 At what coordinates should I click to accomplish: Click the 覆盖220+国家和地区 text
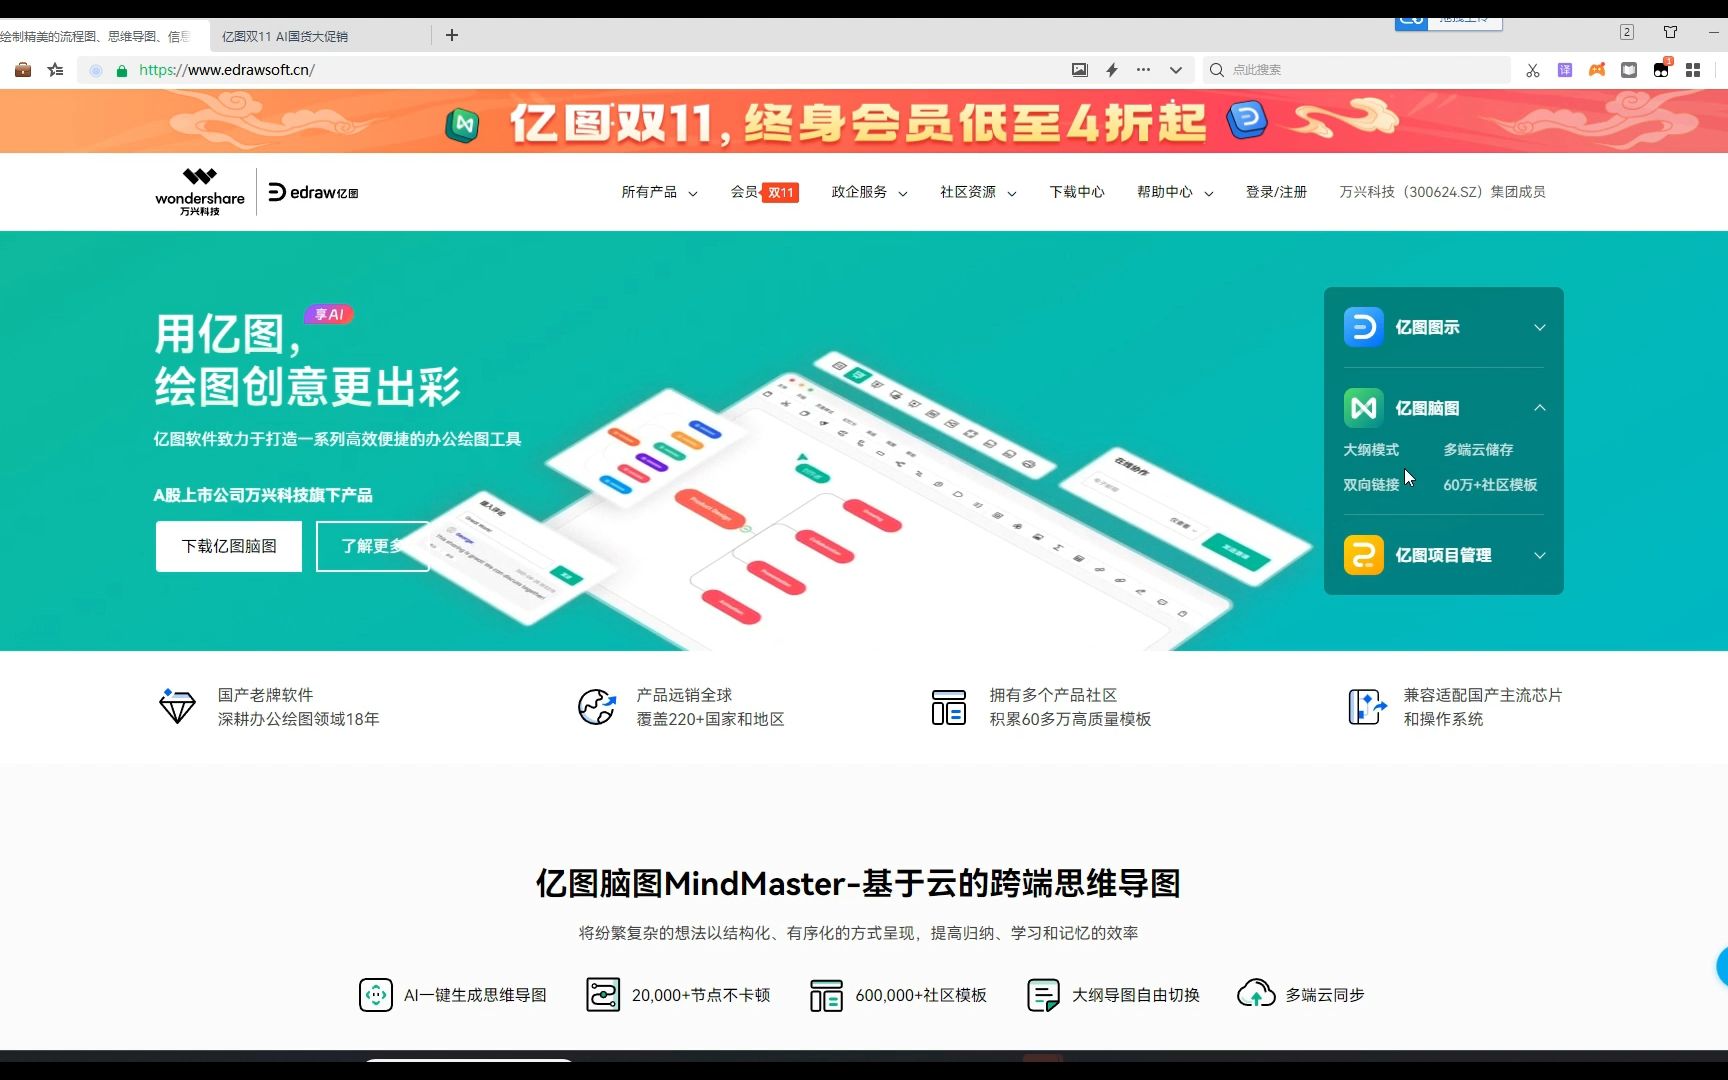710,719
